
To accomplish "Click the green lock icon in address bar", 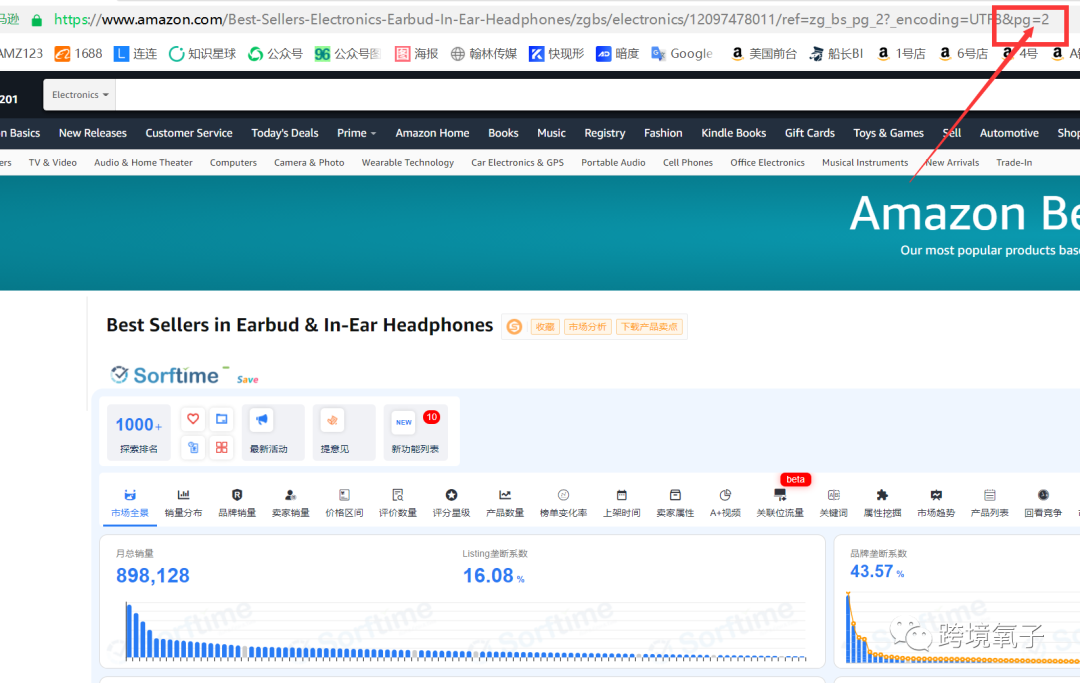I will pos(37,21).
